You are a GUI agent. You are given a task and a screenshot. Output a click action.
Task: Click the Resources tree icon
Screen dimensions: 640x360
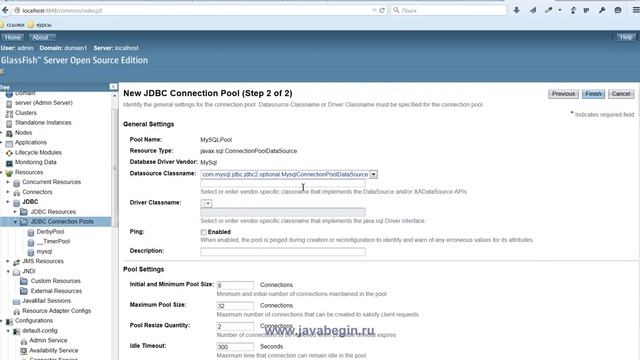[9, 173]
